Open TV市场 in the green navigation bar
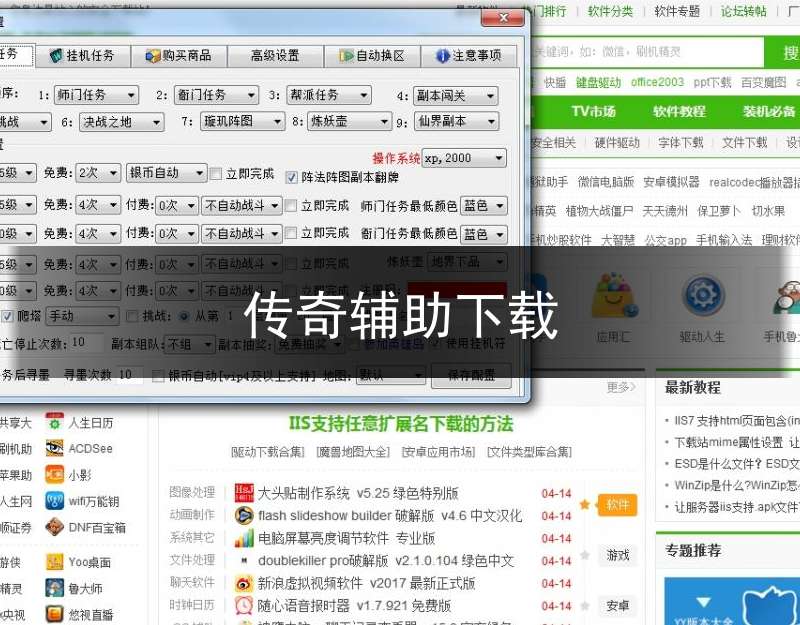 pyautogui.click(x=593, y=111)
